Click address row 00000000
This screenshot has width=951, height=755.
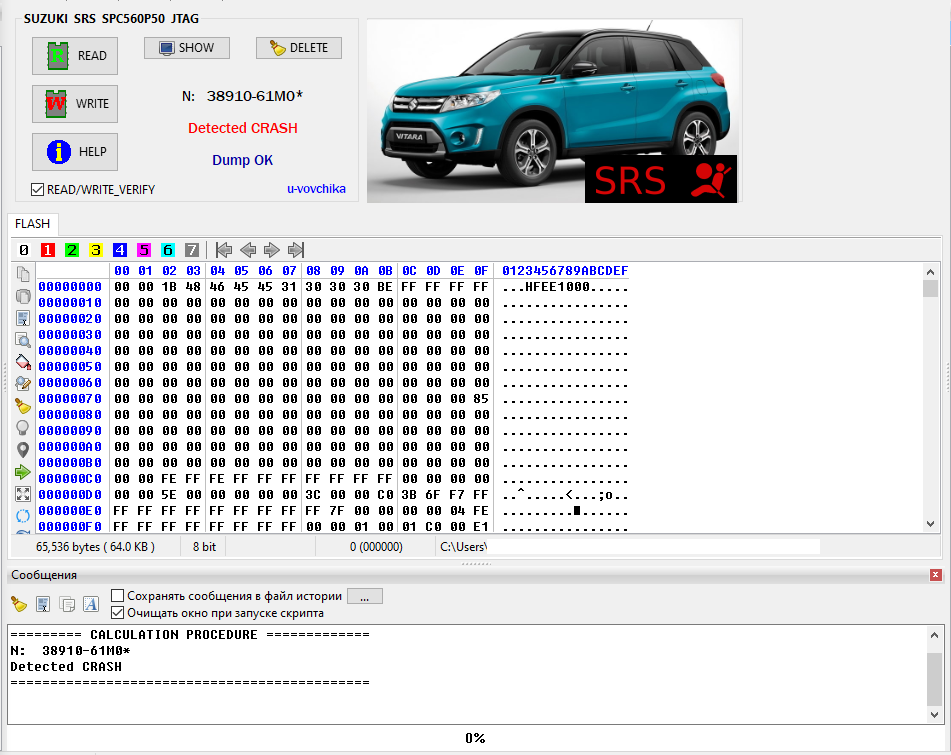click(x=70, y=286)
